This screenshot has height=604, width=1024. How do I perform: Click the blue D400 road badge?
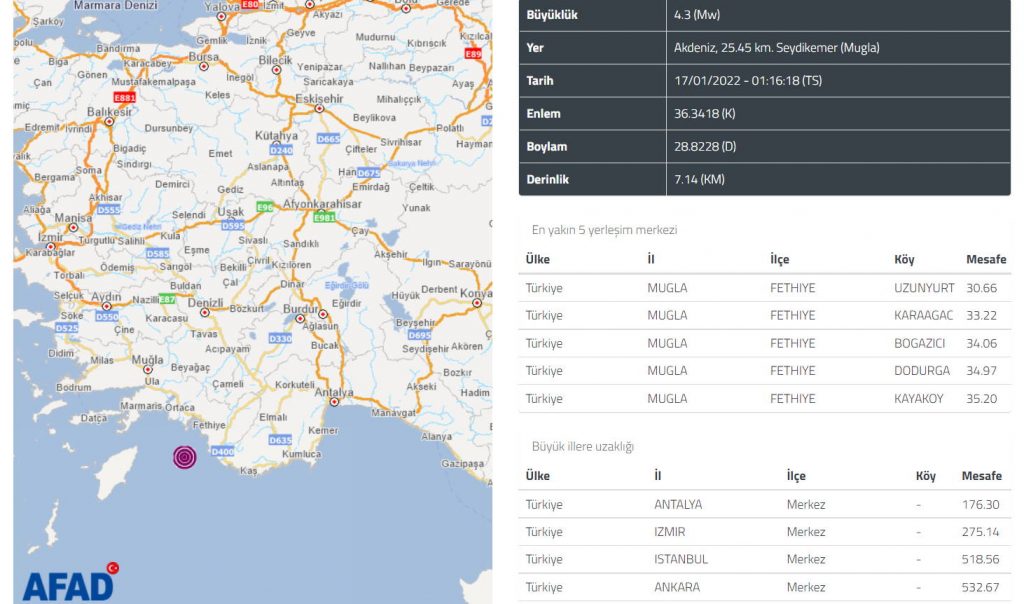coord(222,452)
